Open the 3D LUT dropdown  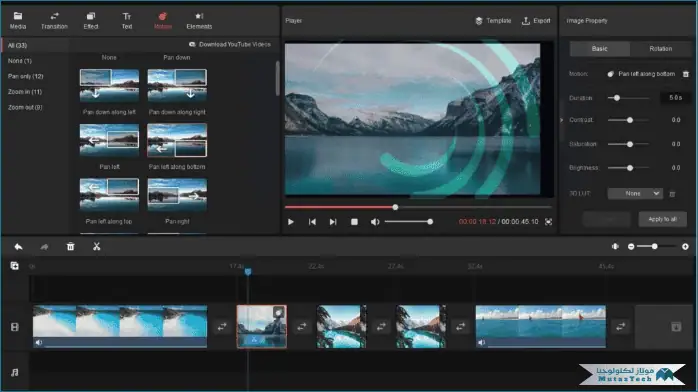coord(635,194)
